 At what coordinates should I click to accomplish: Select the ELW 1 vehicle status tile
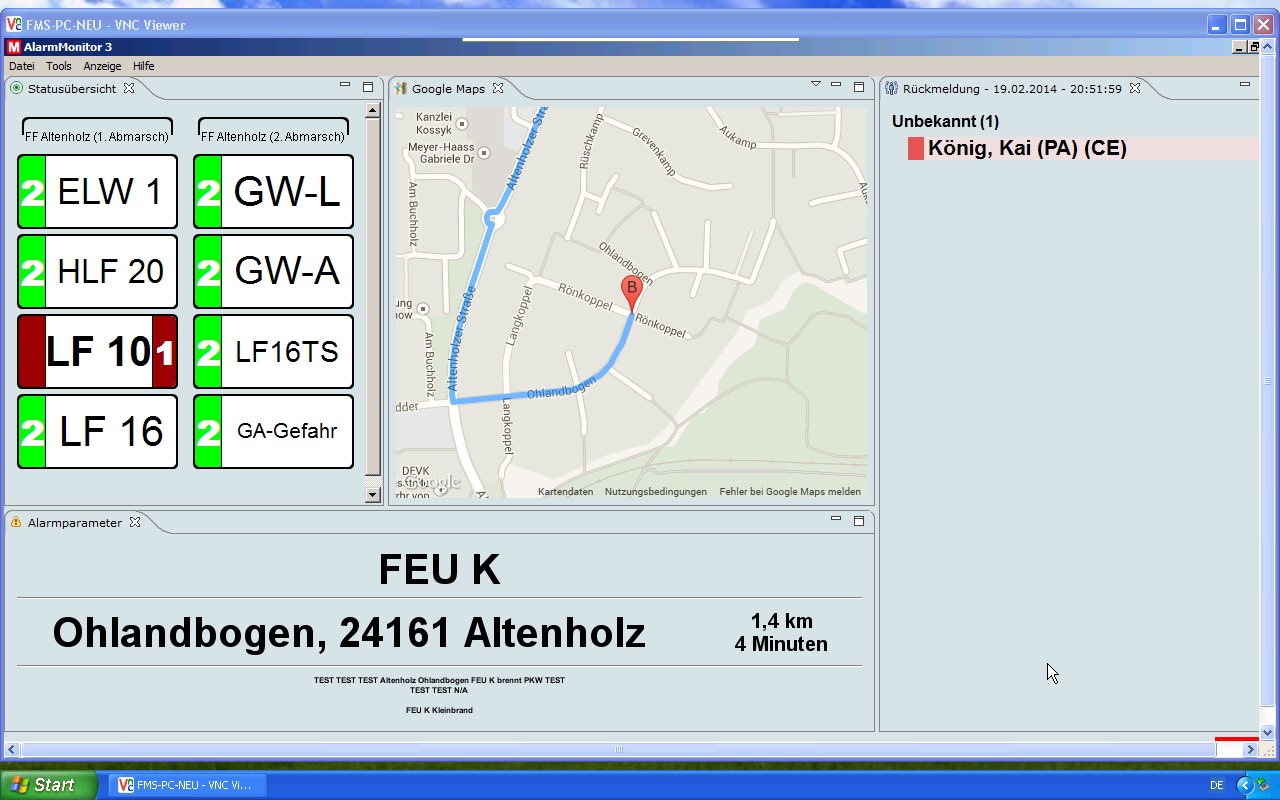point(98,192)
